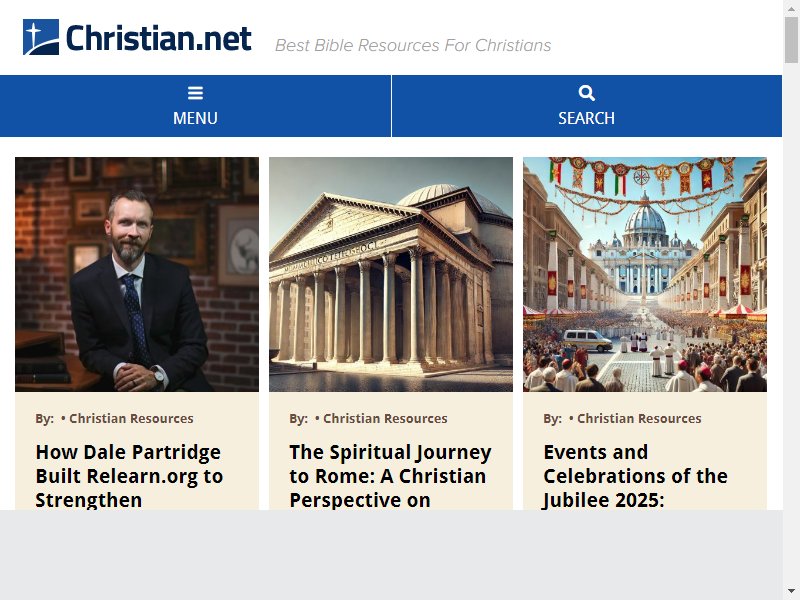Click the Christian.net site title text
800x600 pixels.
159,38
